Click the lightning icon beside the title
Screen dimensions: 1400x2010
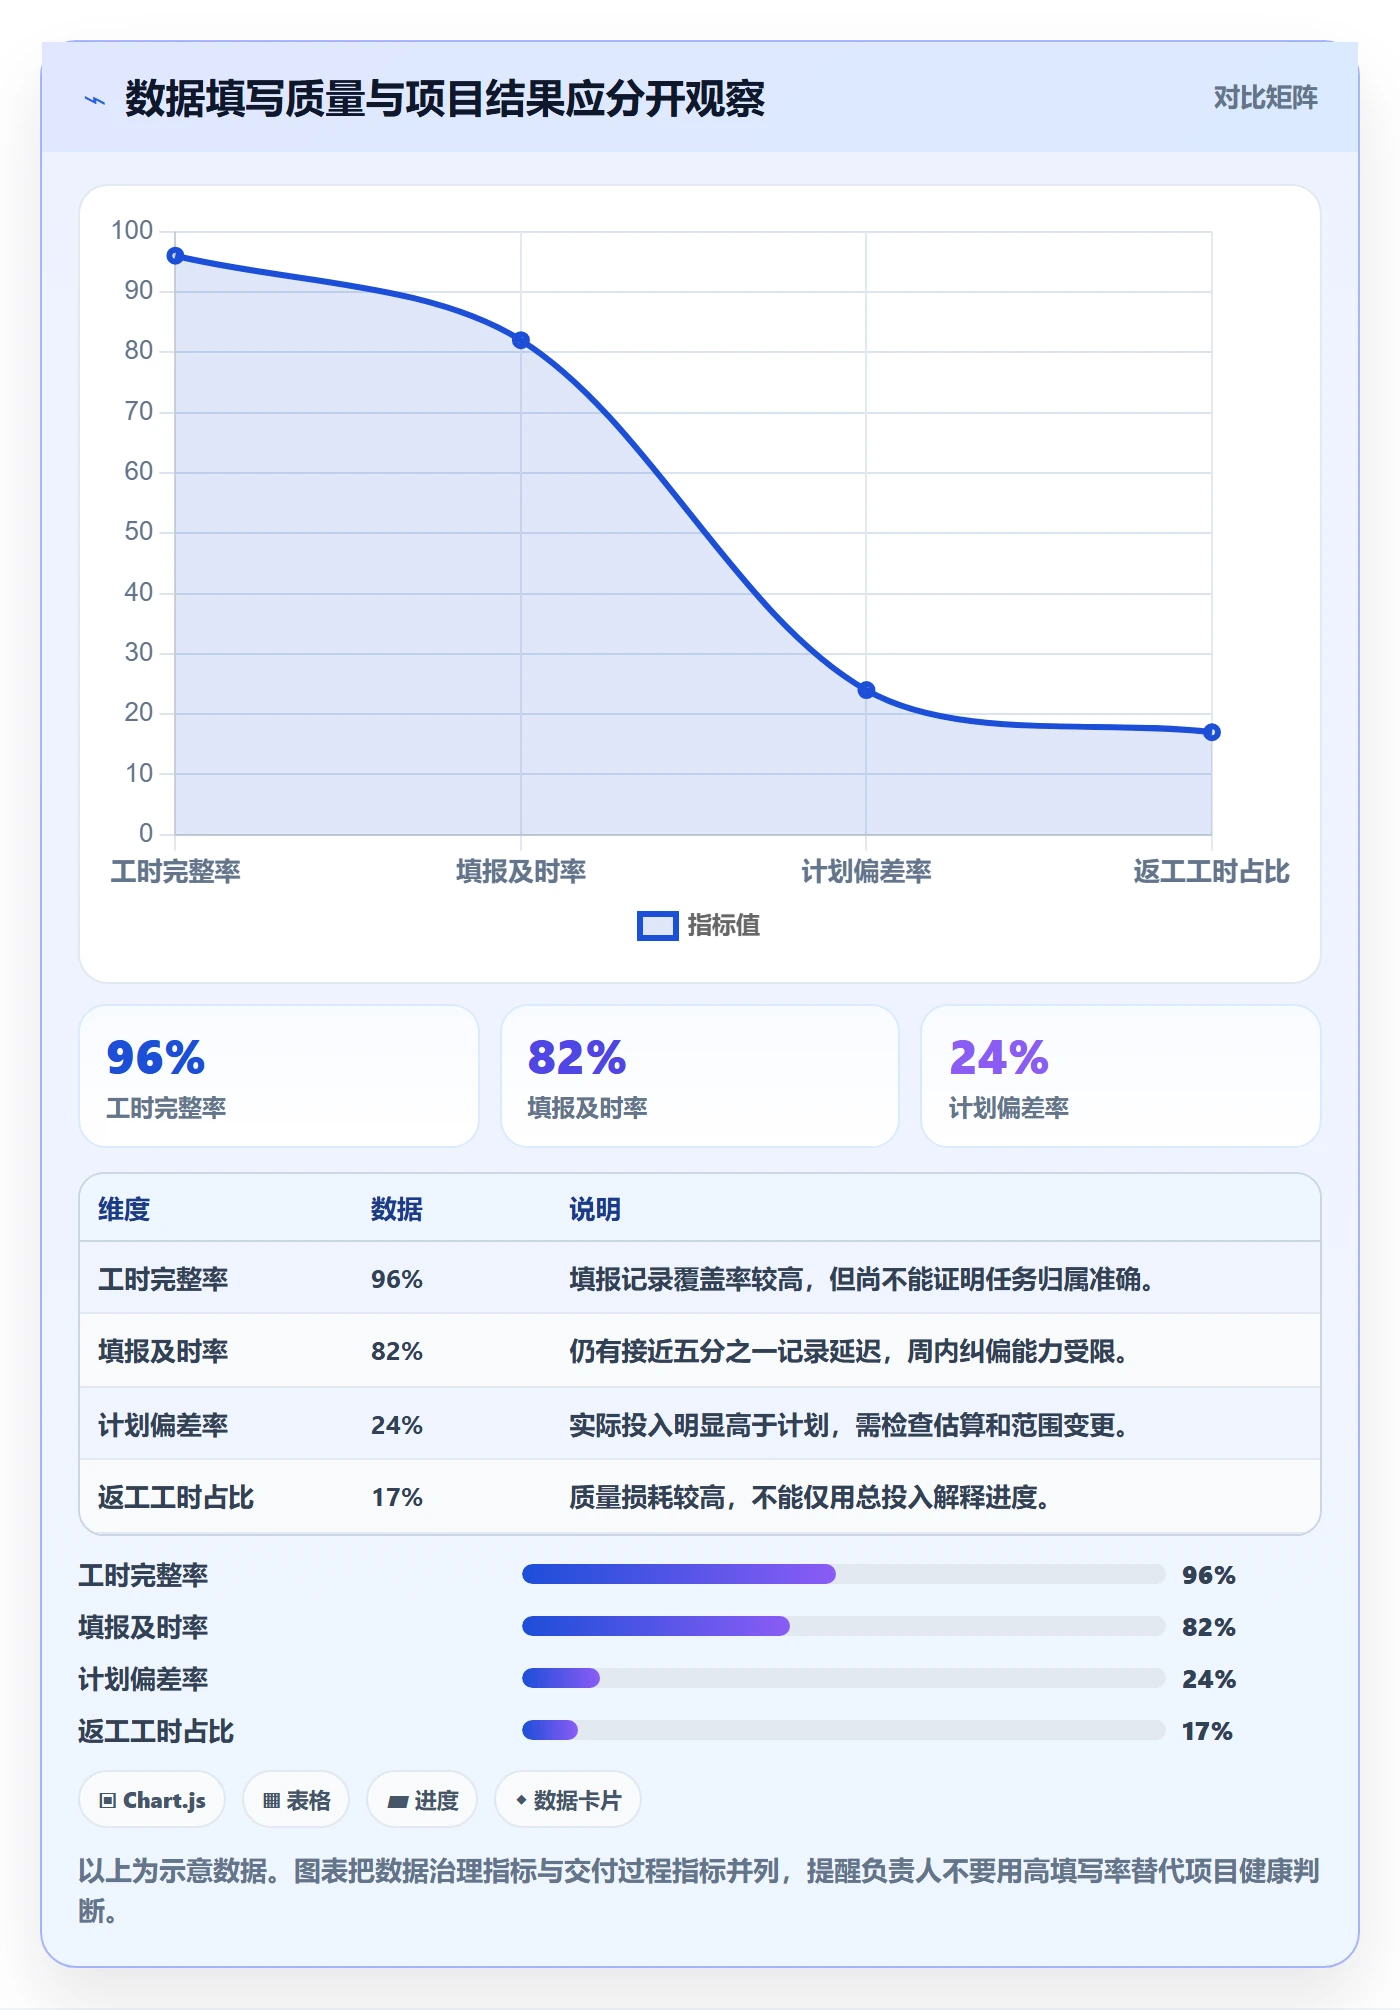click(95, 100)
